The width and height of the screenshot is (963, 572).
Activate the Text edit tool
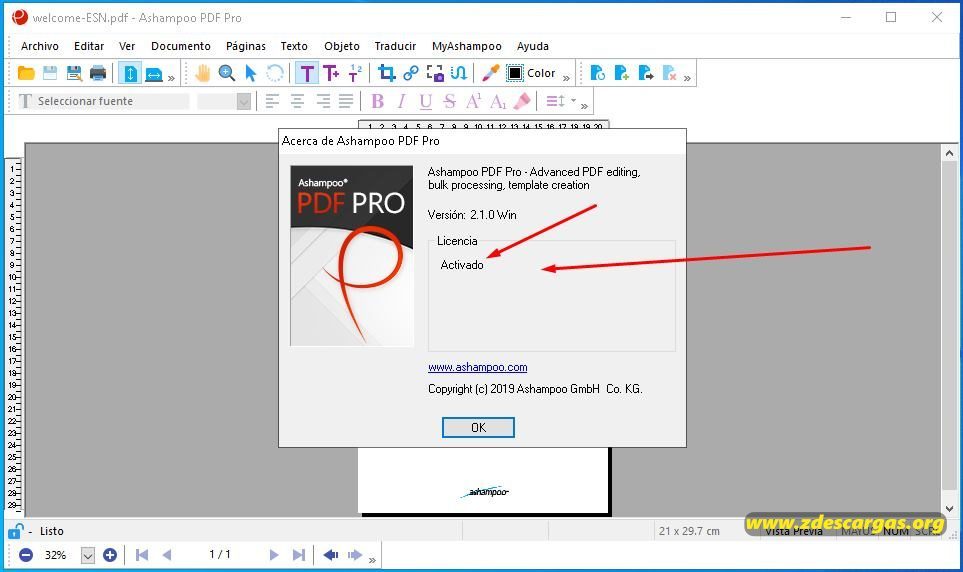(306, 74)
